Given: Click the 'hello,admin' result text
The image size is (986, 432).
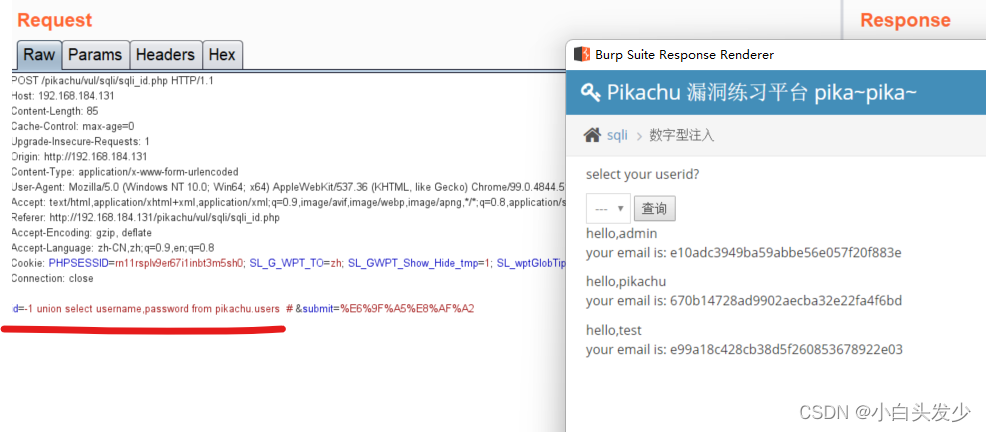Looking at the screenshot, I should (621, 234).
